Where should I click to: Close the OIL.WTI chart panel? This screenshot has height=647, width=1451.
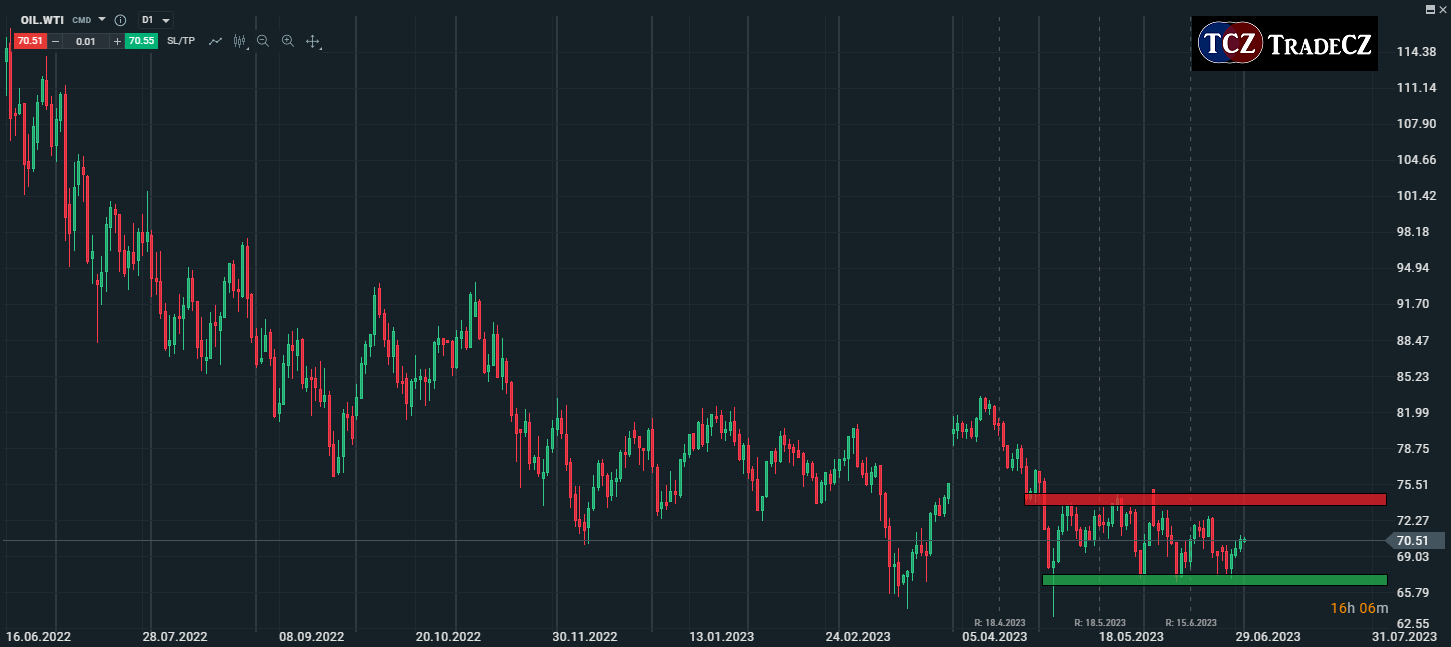1442,8
